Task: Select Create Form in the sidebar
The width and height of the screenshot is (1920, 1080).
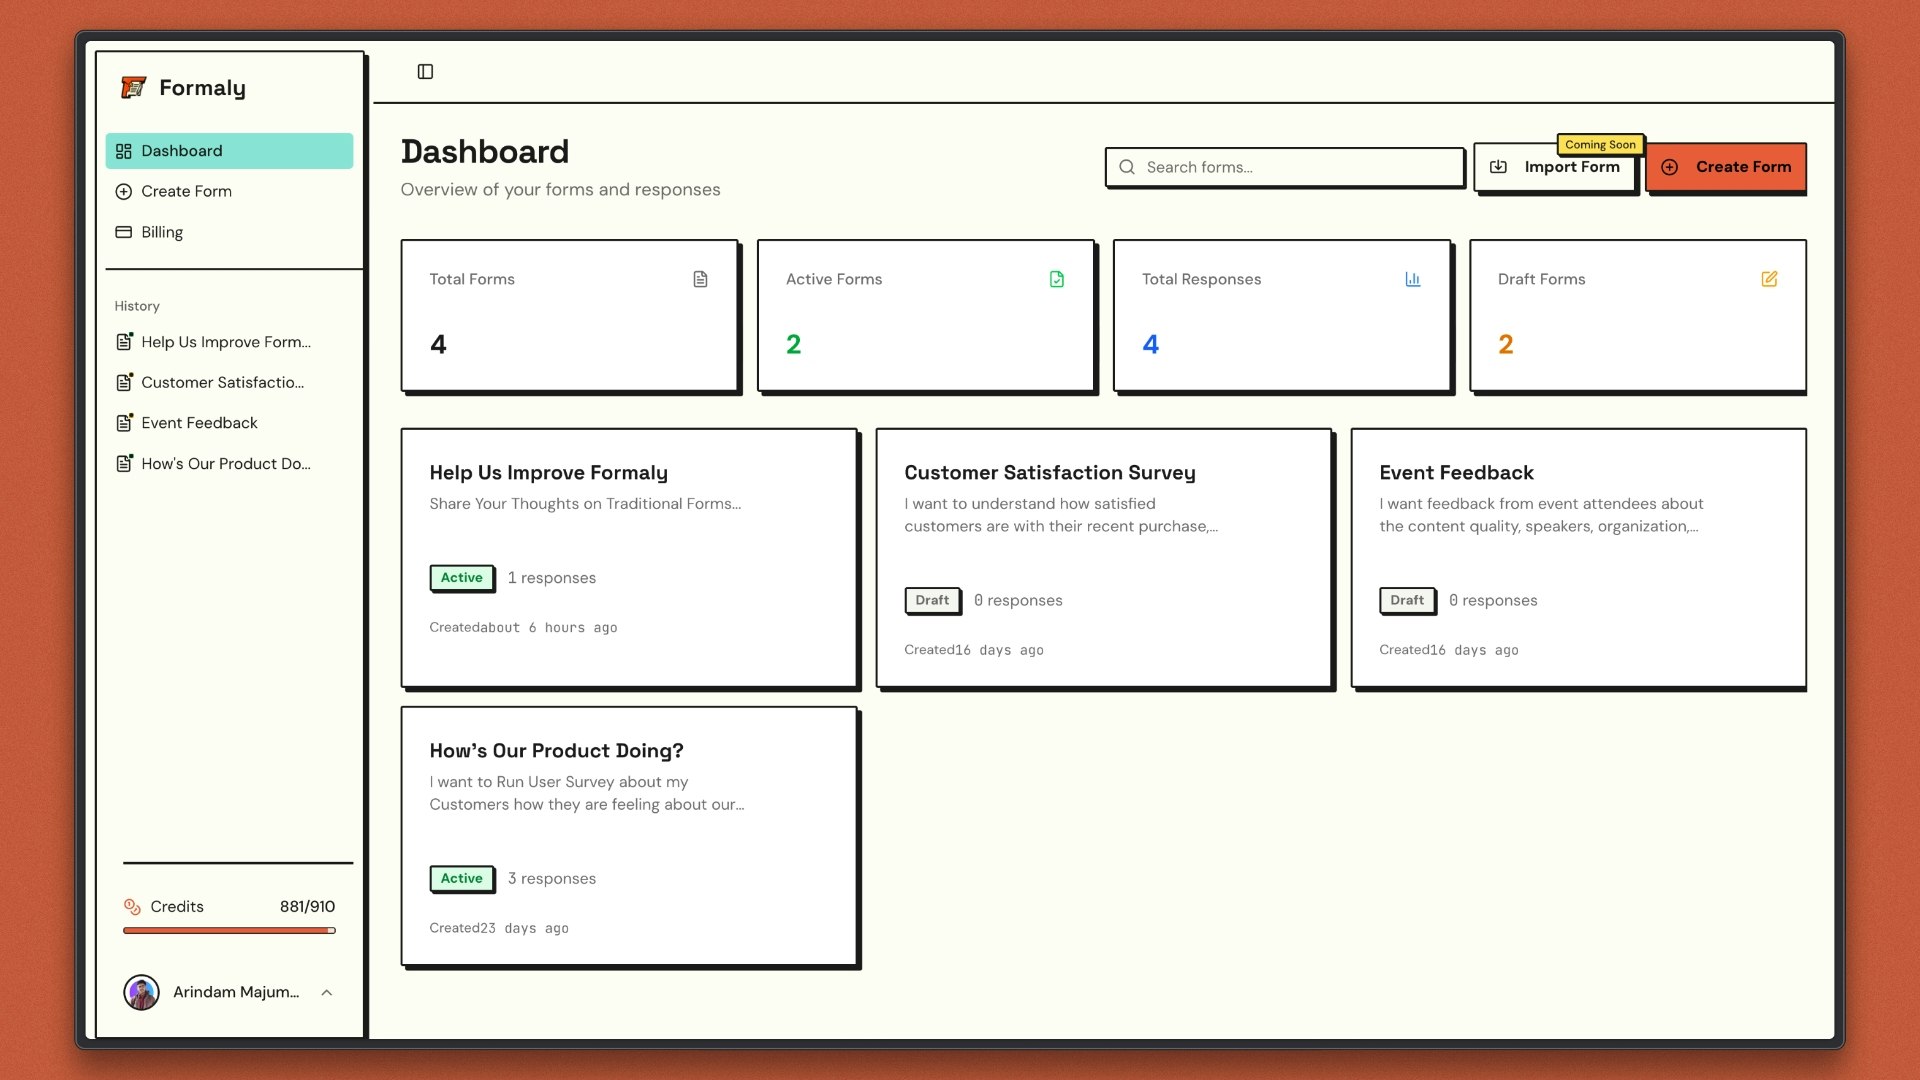Action: (x=186, y=191)
